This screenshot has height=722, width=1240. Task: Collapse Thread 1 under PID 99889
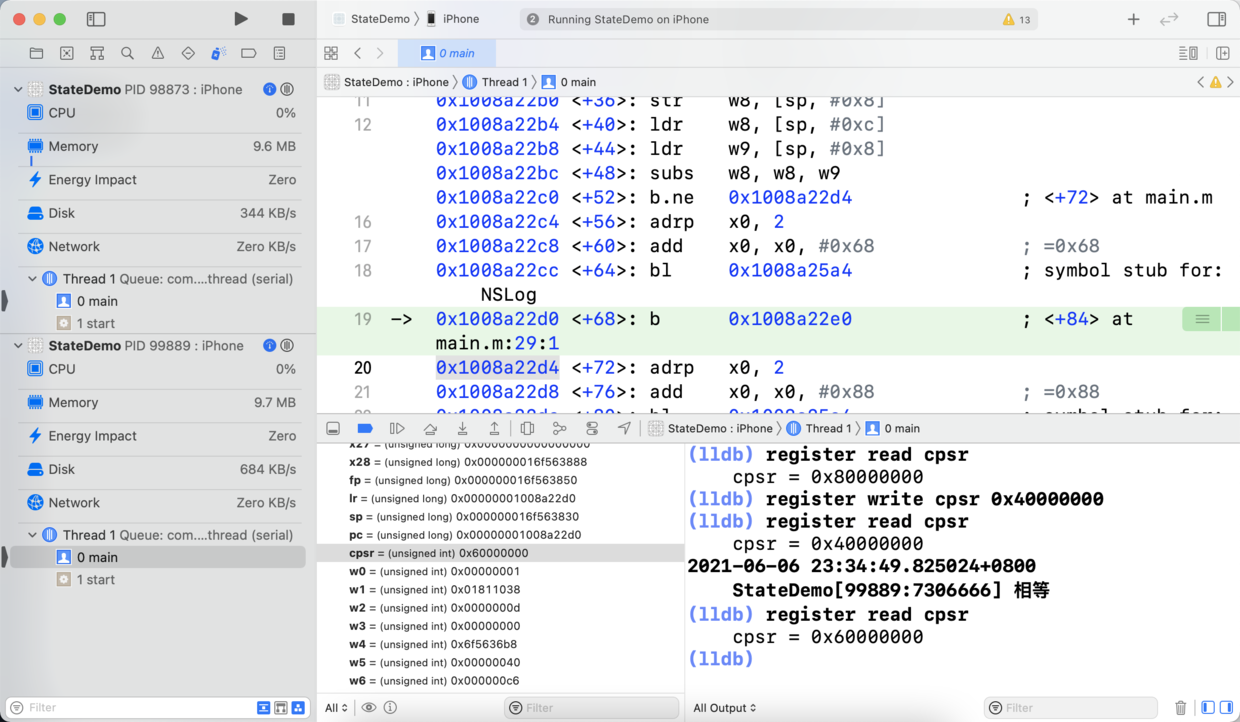[x=32, y=535]
